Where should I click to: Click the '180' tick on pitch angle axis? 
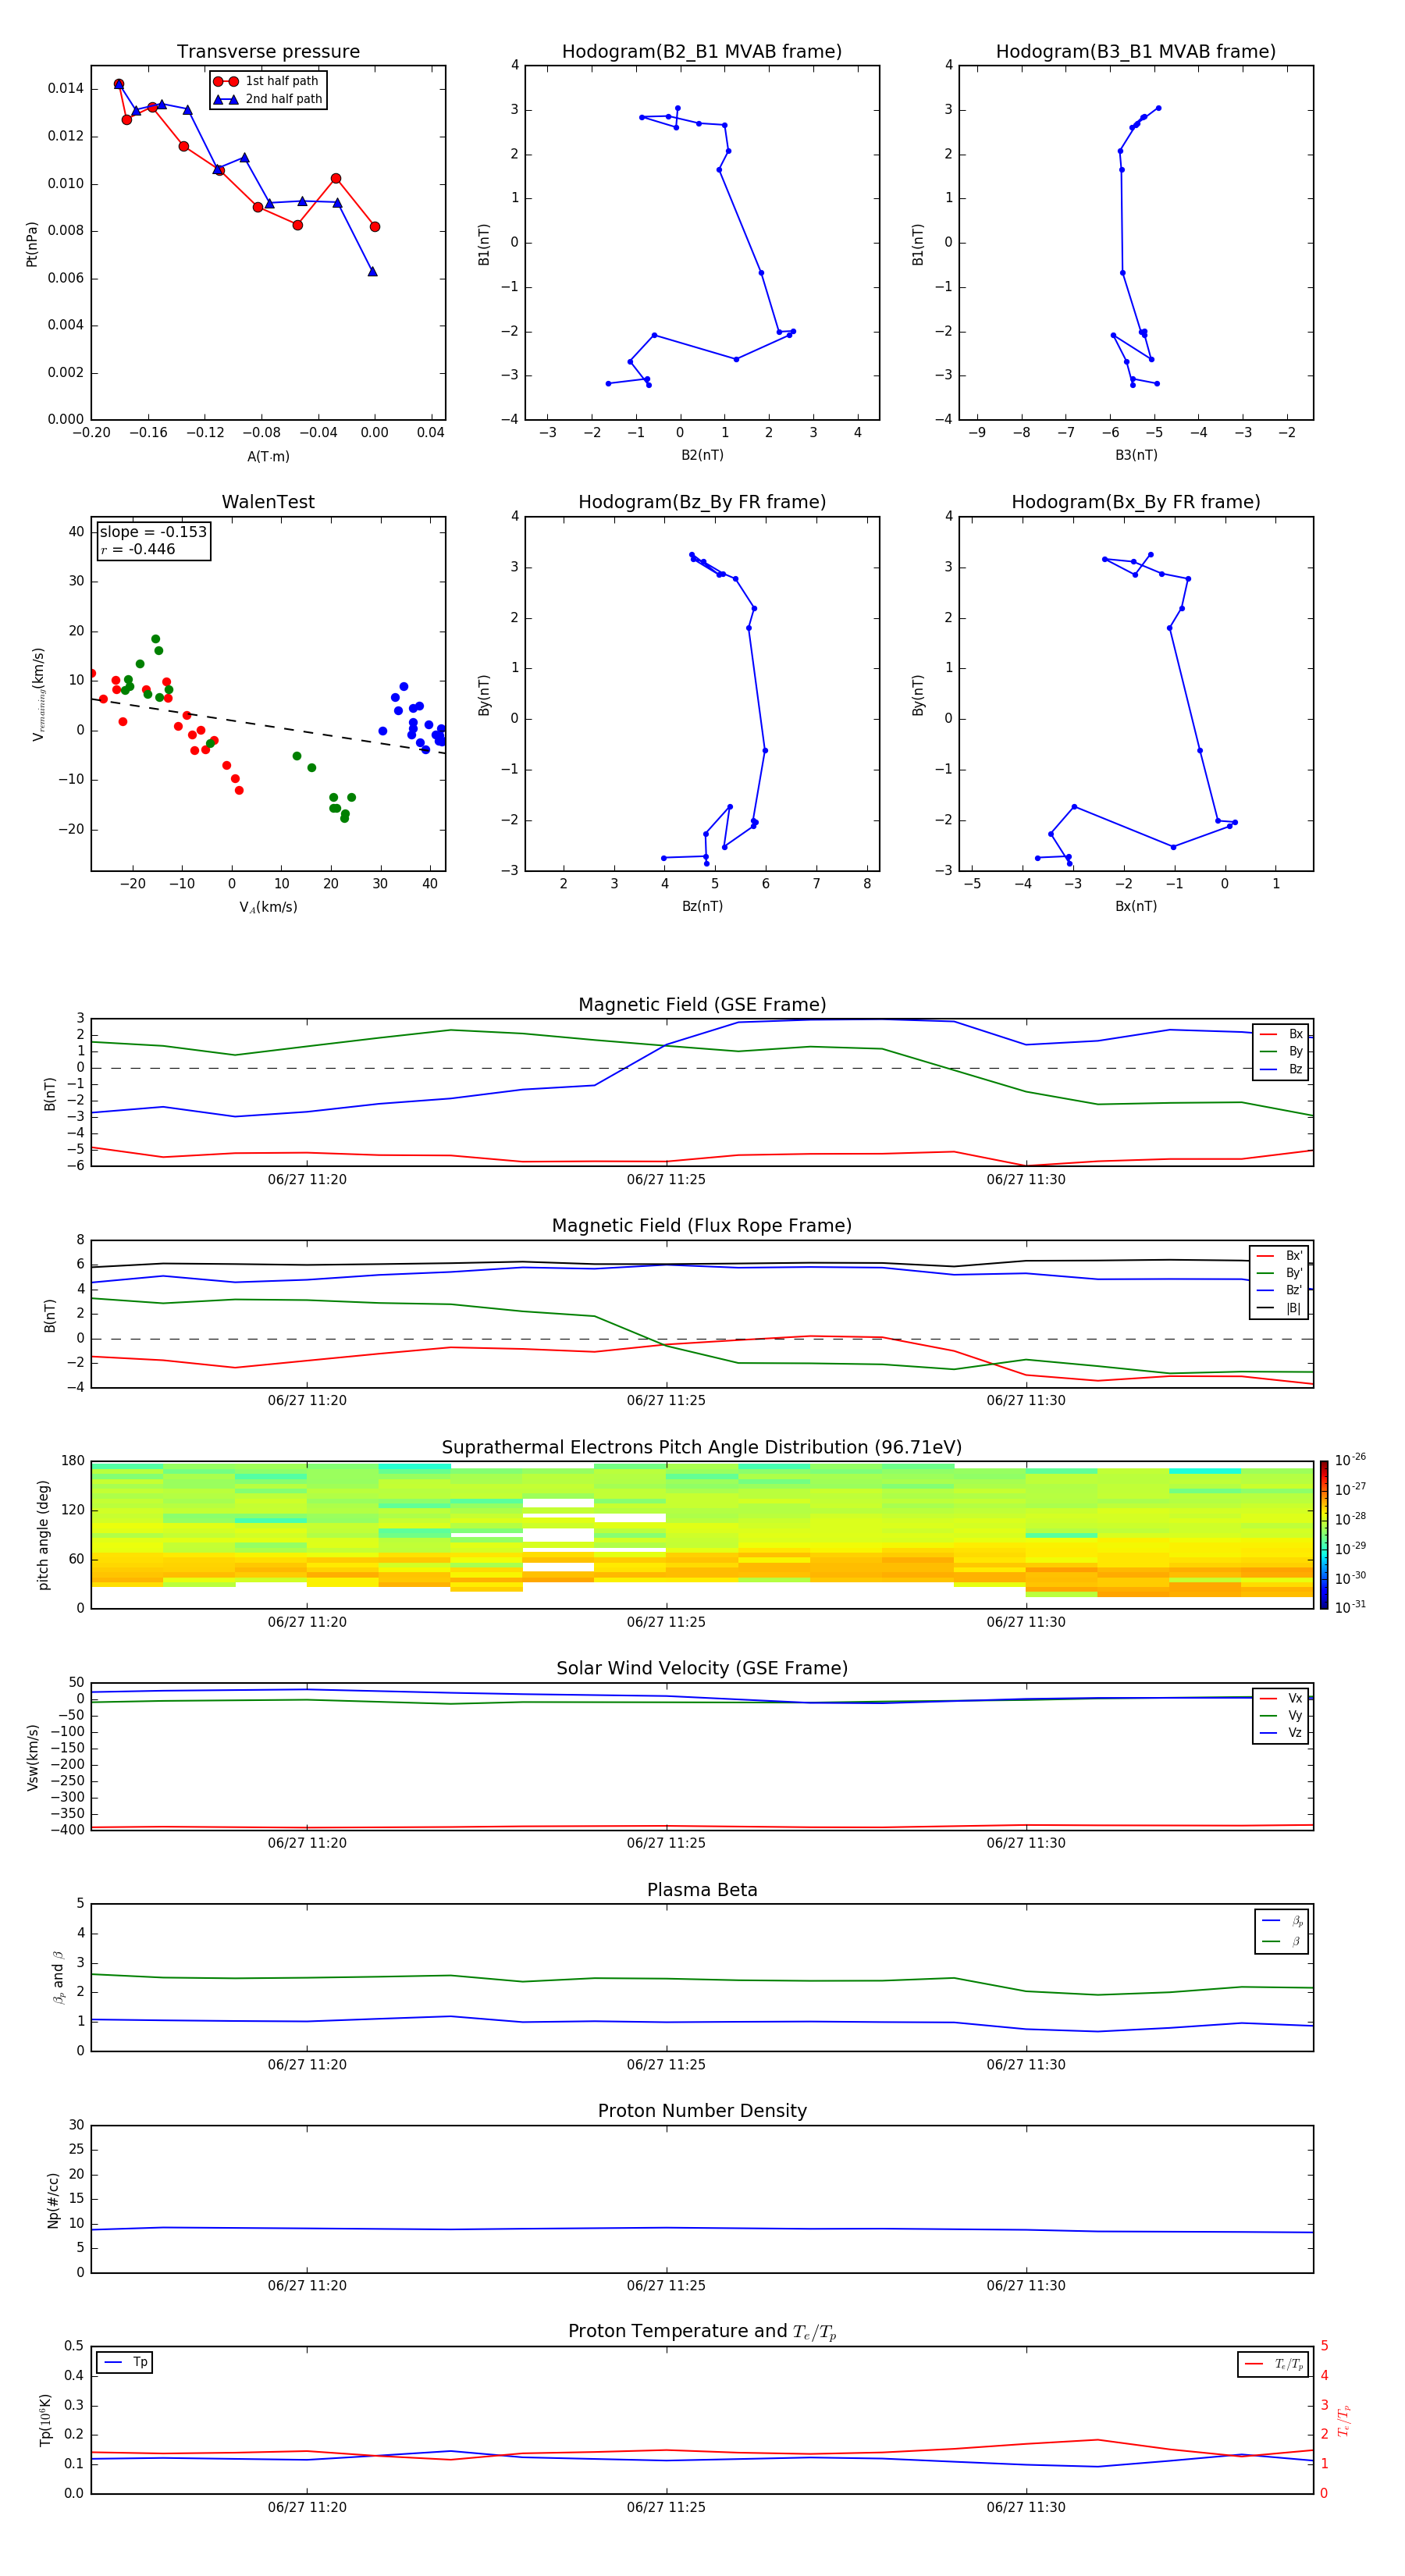(x=73, y=1461)
